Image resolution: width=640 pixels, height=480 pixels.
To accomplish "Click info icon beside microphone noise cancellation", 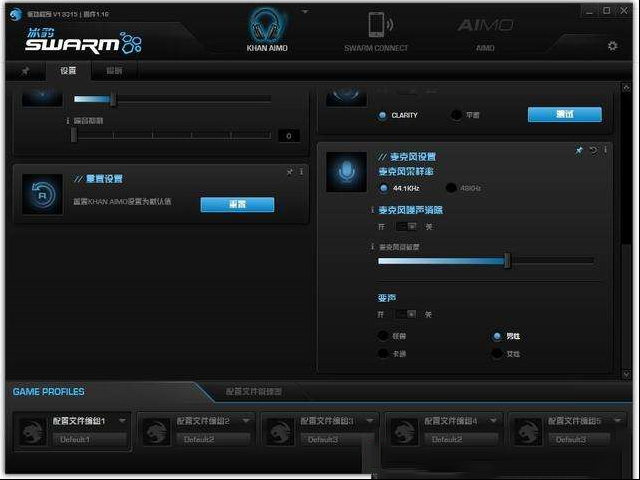I will [x=372, y=210].
